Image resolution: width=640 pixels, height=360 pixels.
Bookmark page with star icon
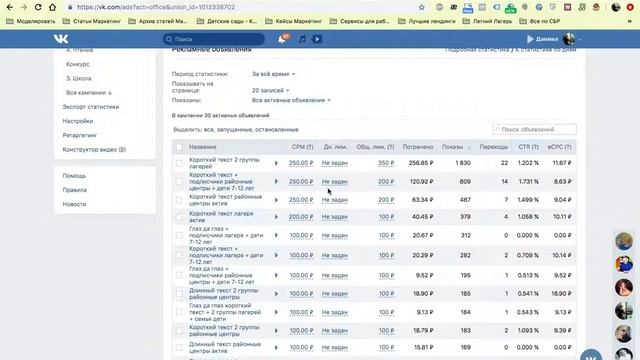(422, 7)
